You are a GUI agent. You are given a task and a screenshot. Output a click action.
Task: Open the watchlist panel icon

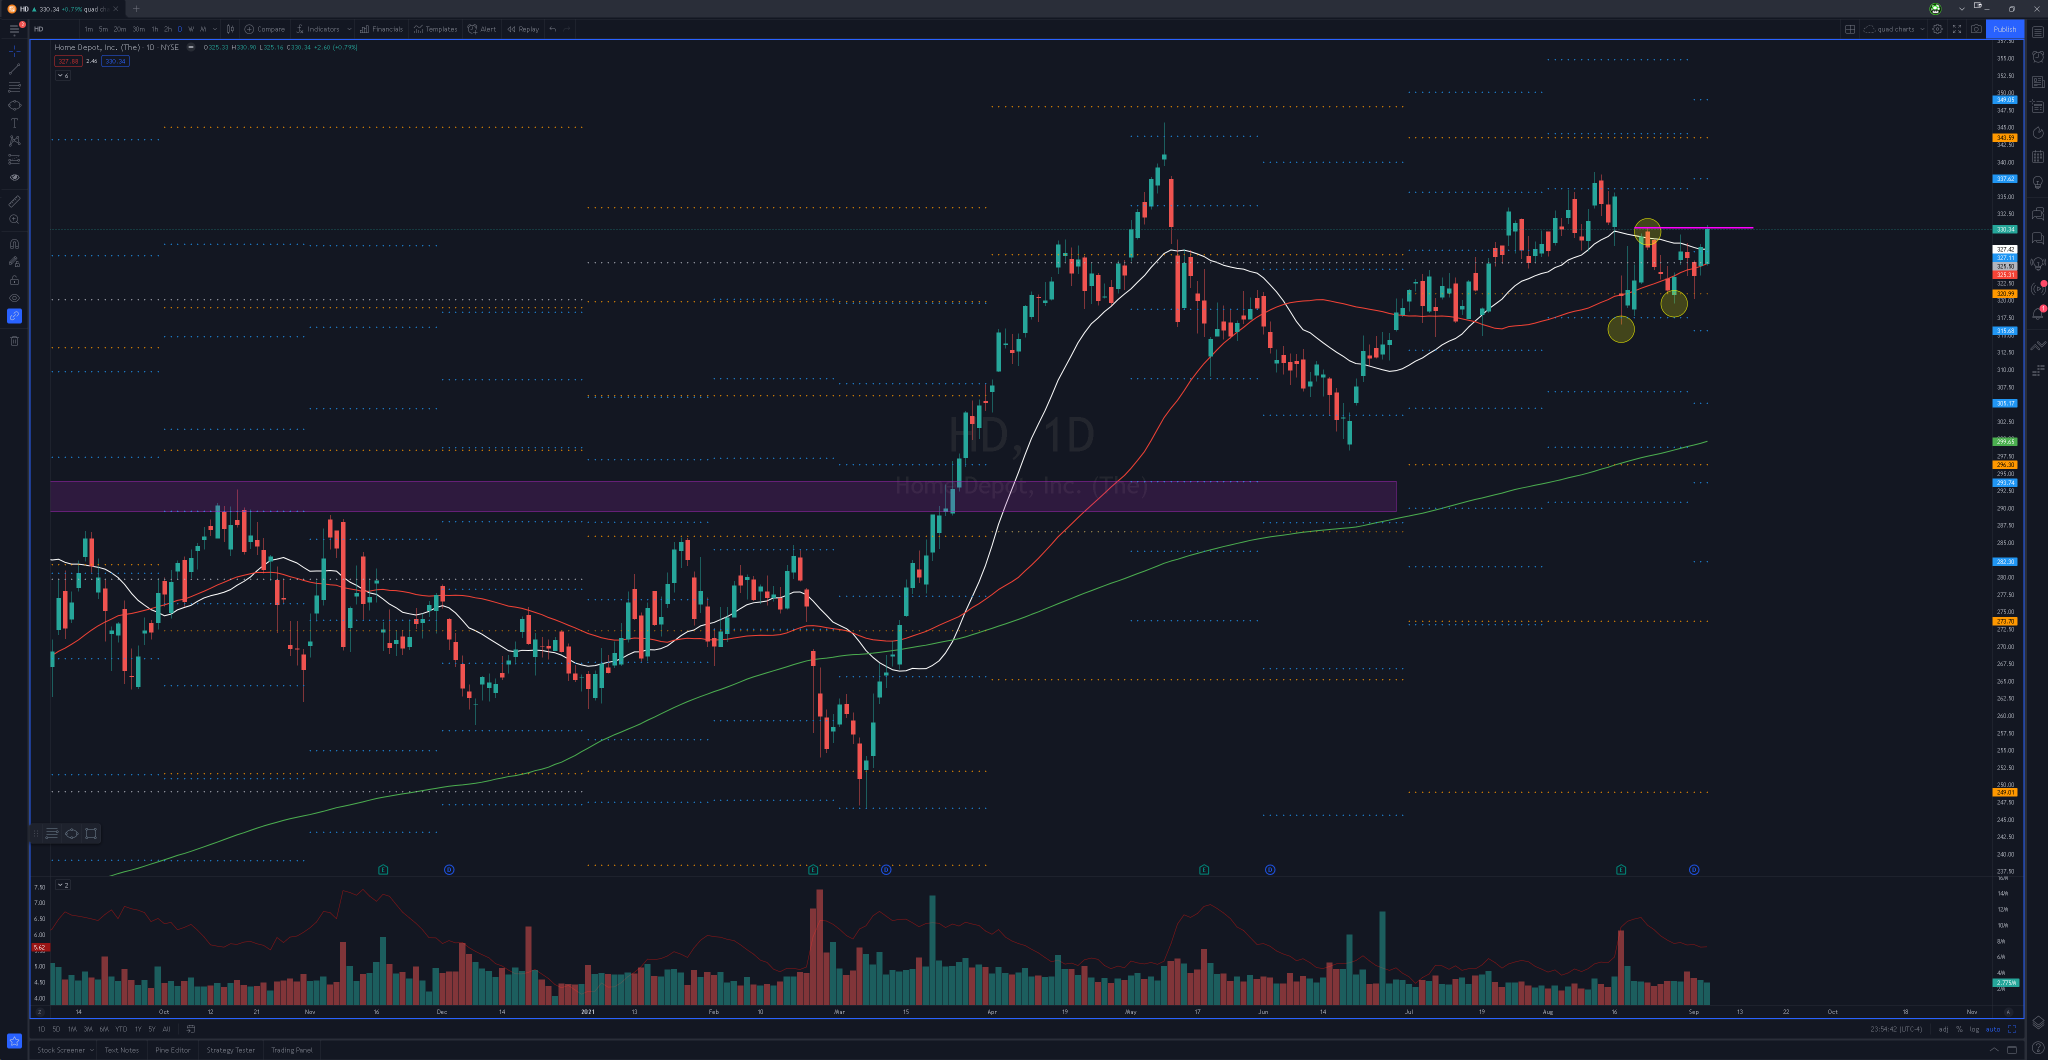[x=2038, y=31]
